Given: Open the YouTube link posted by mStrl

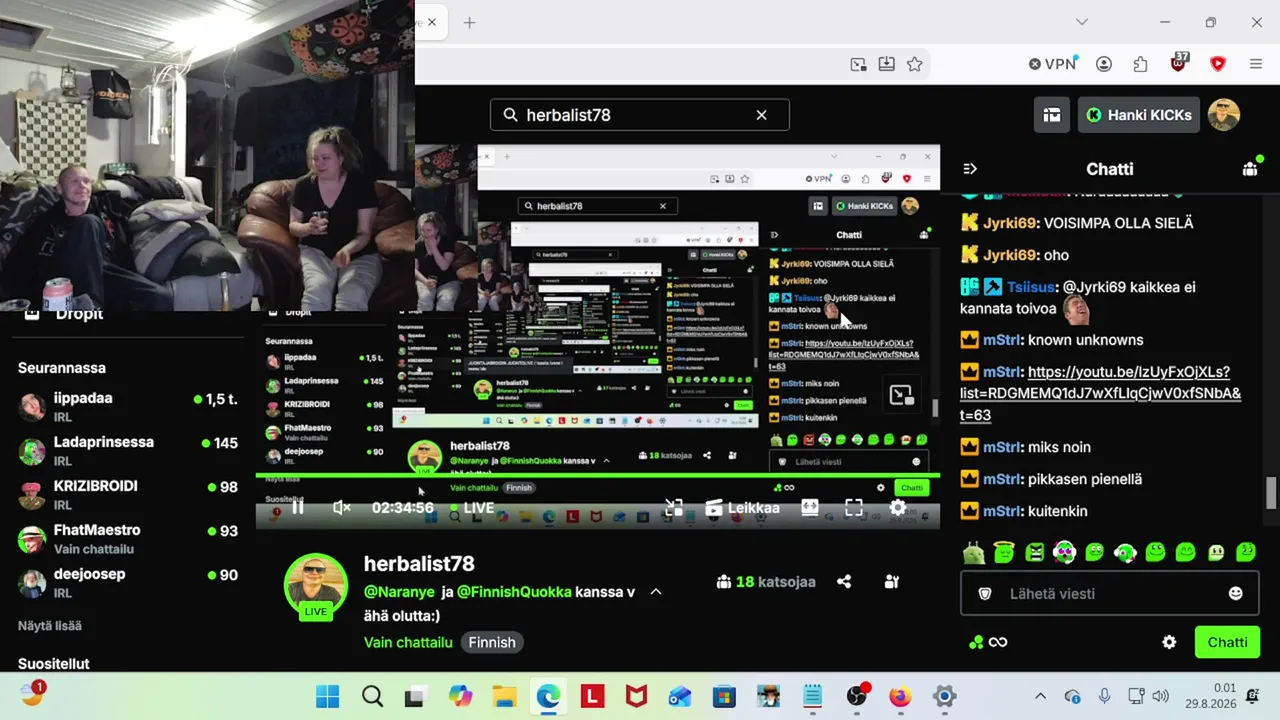Looking at the screenshot, I should point(1100,393).
